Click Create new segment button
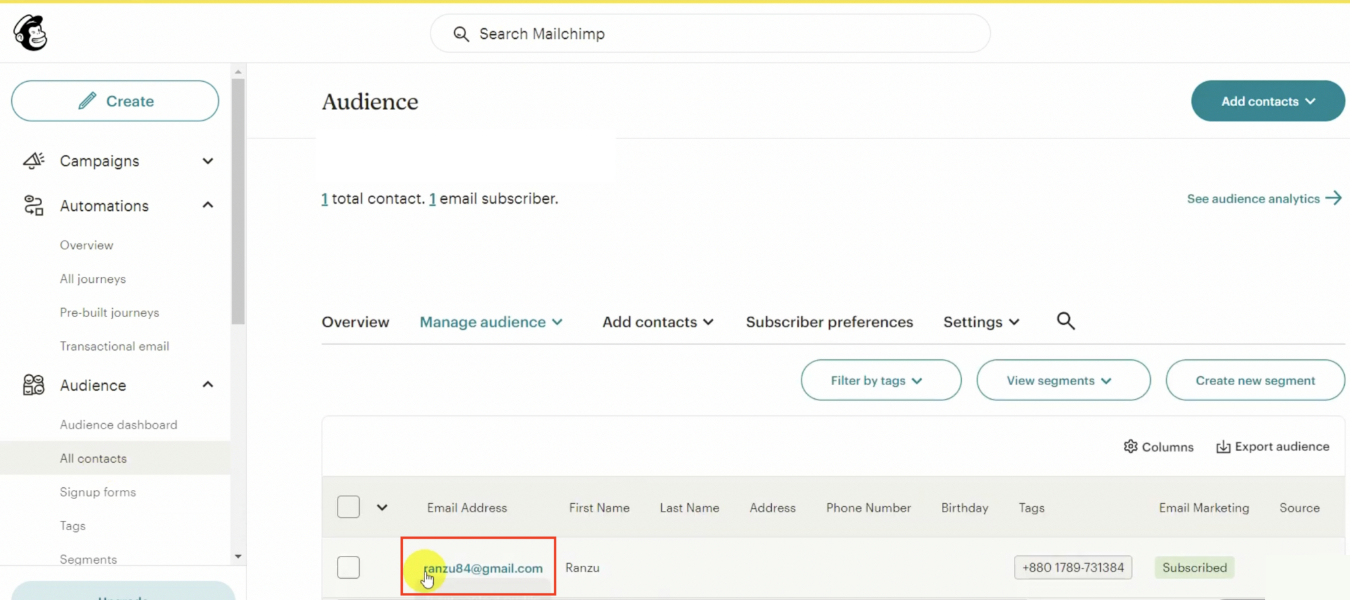The height and width of the screenshot is (600, 1350). pos(1255,380)
